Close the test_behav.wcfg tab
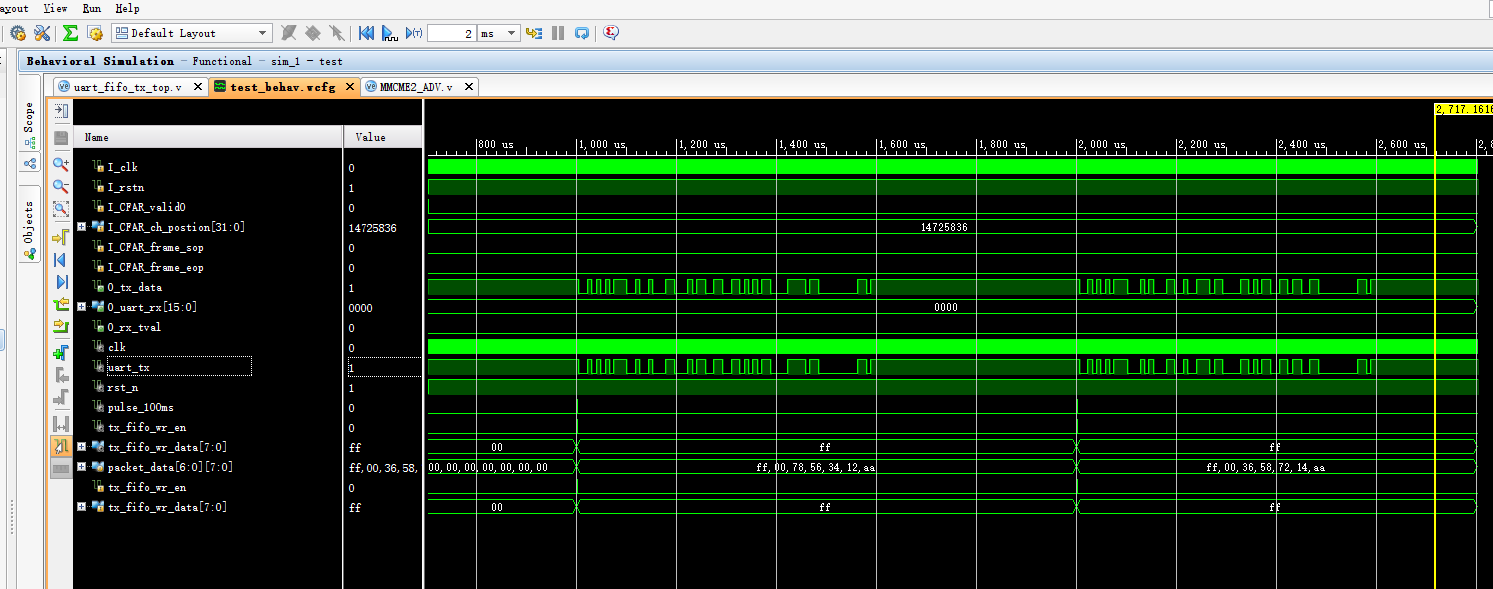The width and height of the screenshot is (1493, 589). tap(350, 87)
